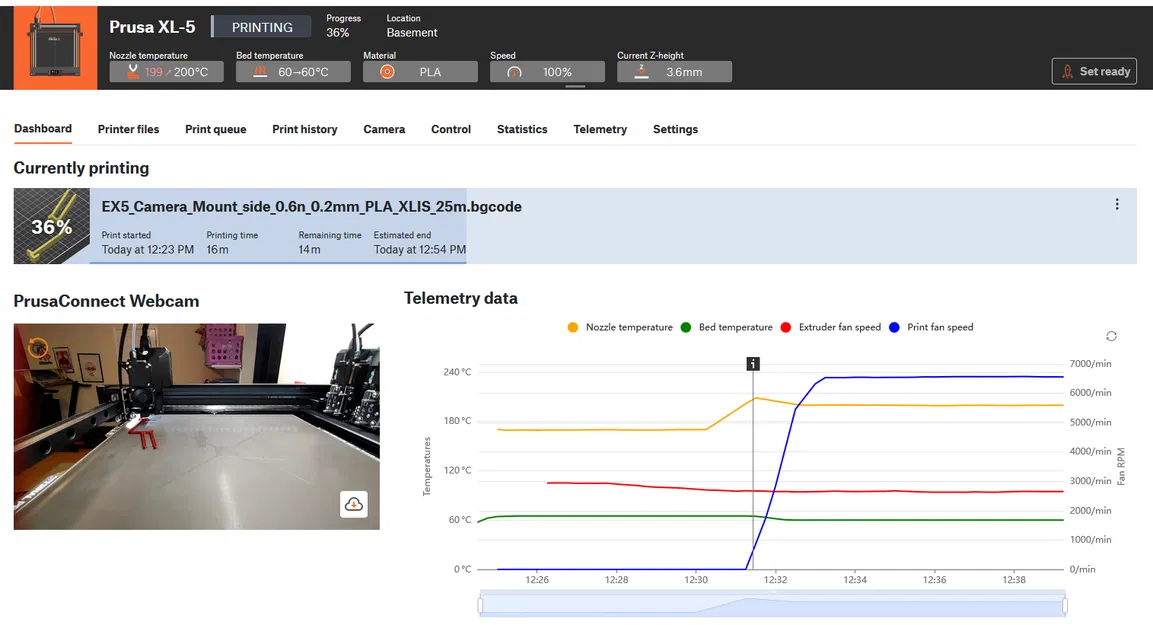The width and height of the screenshot is (1153, 625).
Task: Open the Telemetry tab
Action: pos(599,129)
